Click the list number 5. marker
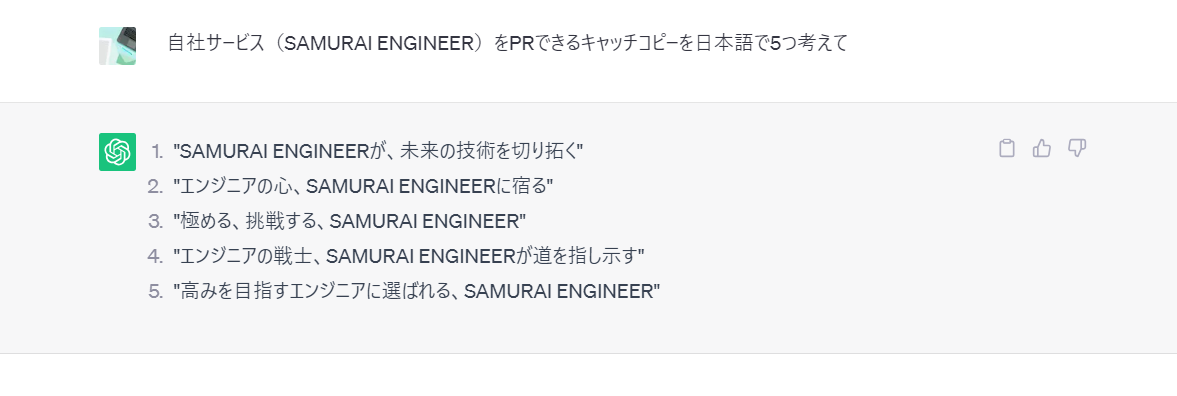Viewport: 1177px width, 396px height. pos(155,292)
